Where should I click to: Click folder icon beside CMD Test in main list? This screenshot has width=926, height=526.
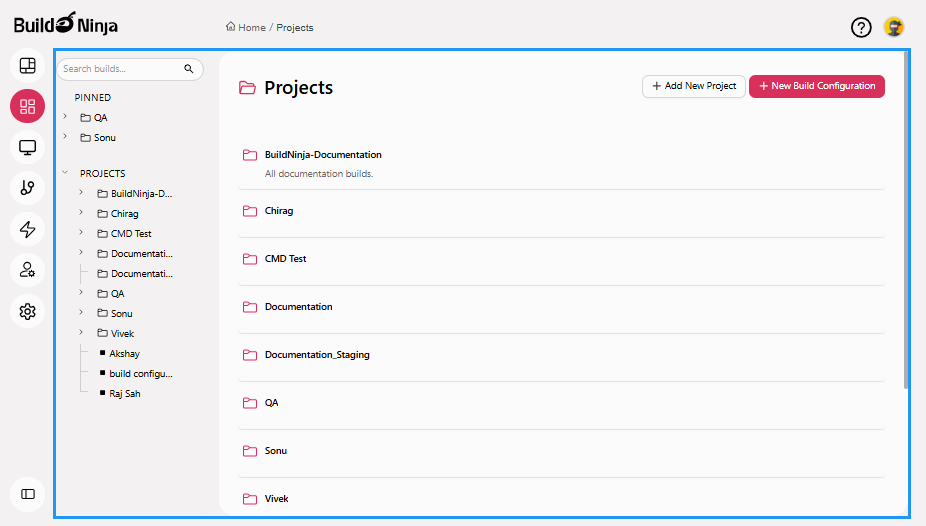[x=250, y=259]
